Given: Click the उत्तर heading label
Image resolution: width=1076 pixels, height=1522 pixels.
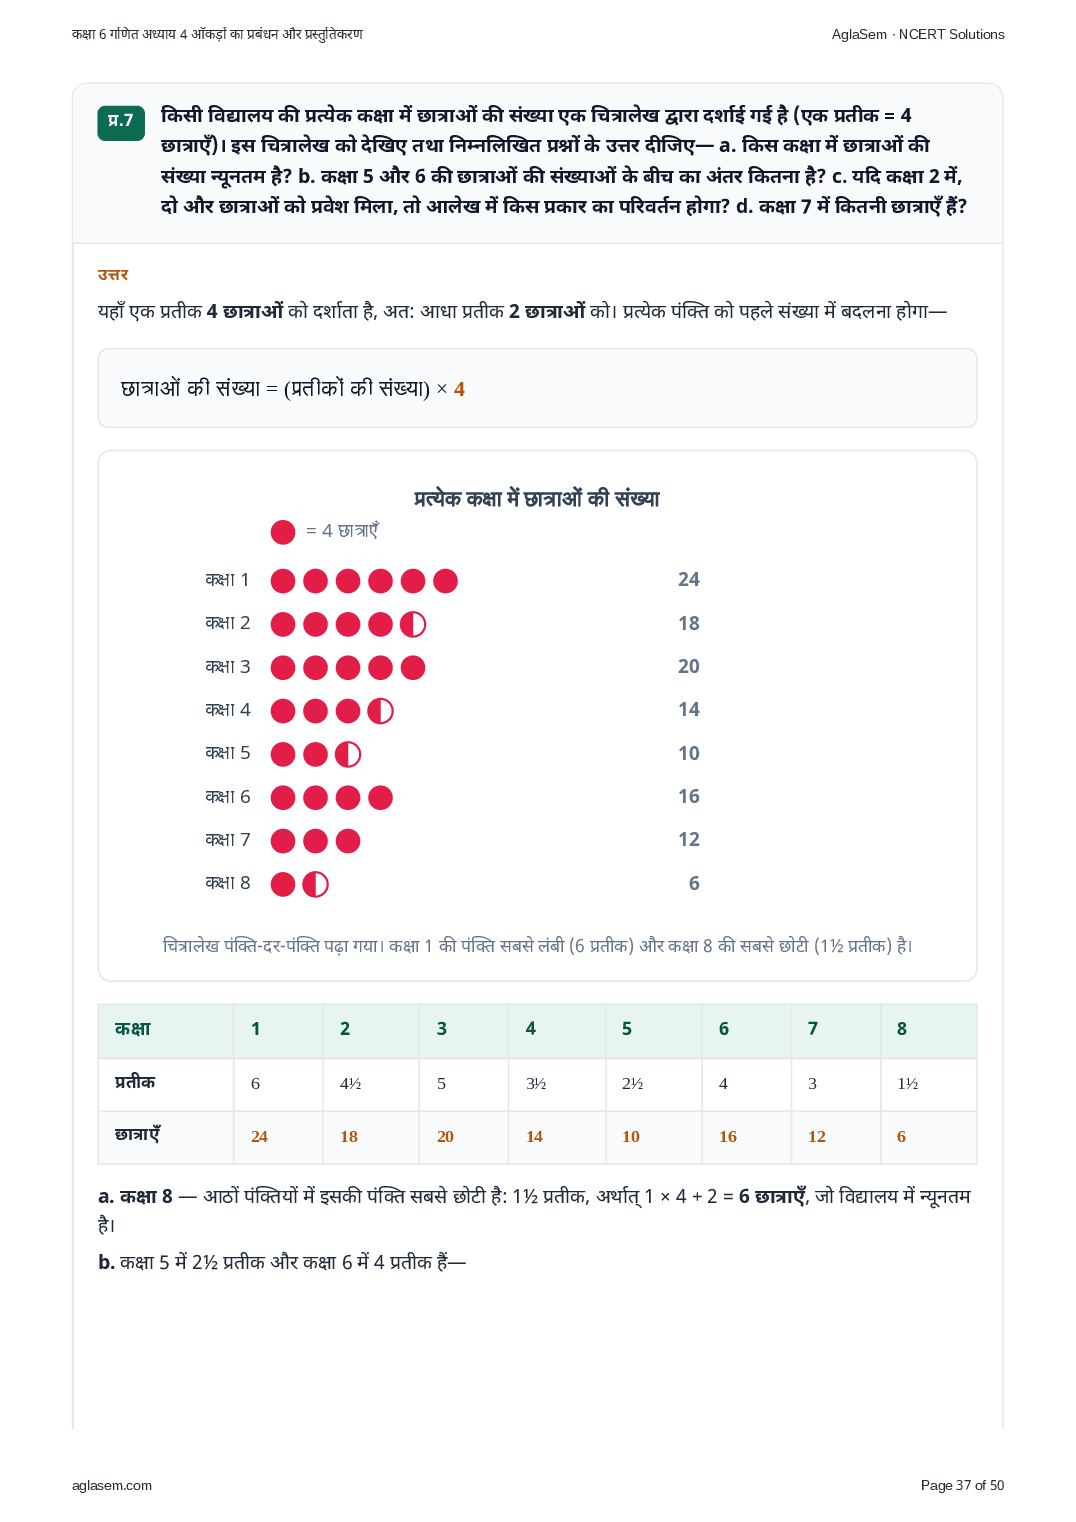Looking at the screenshot, I should click(113, 275).
